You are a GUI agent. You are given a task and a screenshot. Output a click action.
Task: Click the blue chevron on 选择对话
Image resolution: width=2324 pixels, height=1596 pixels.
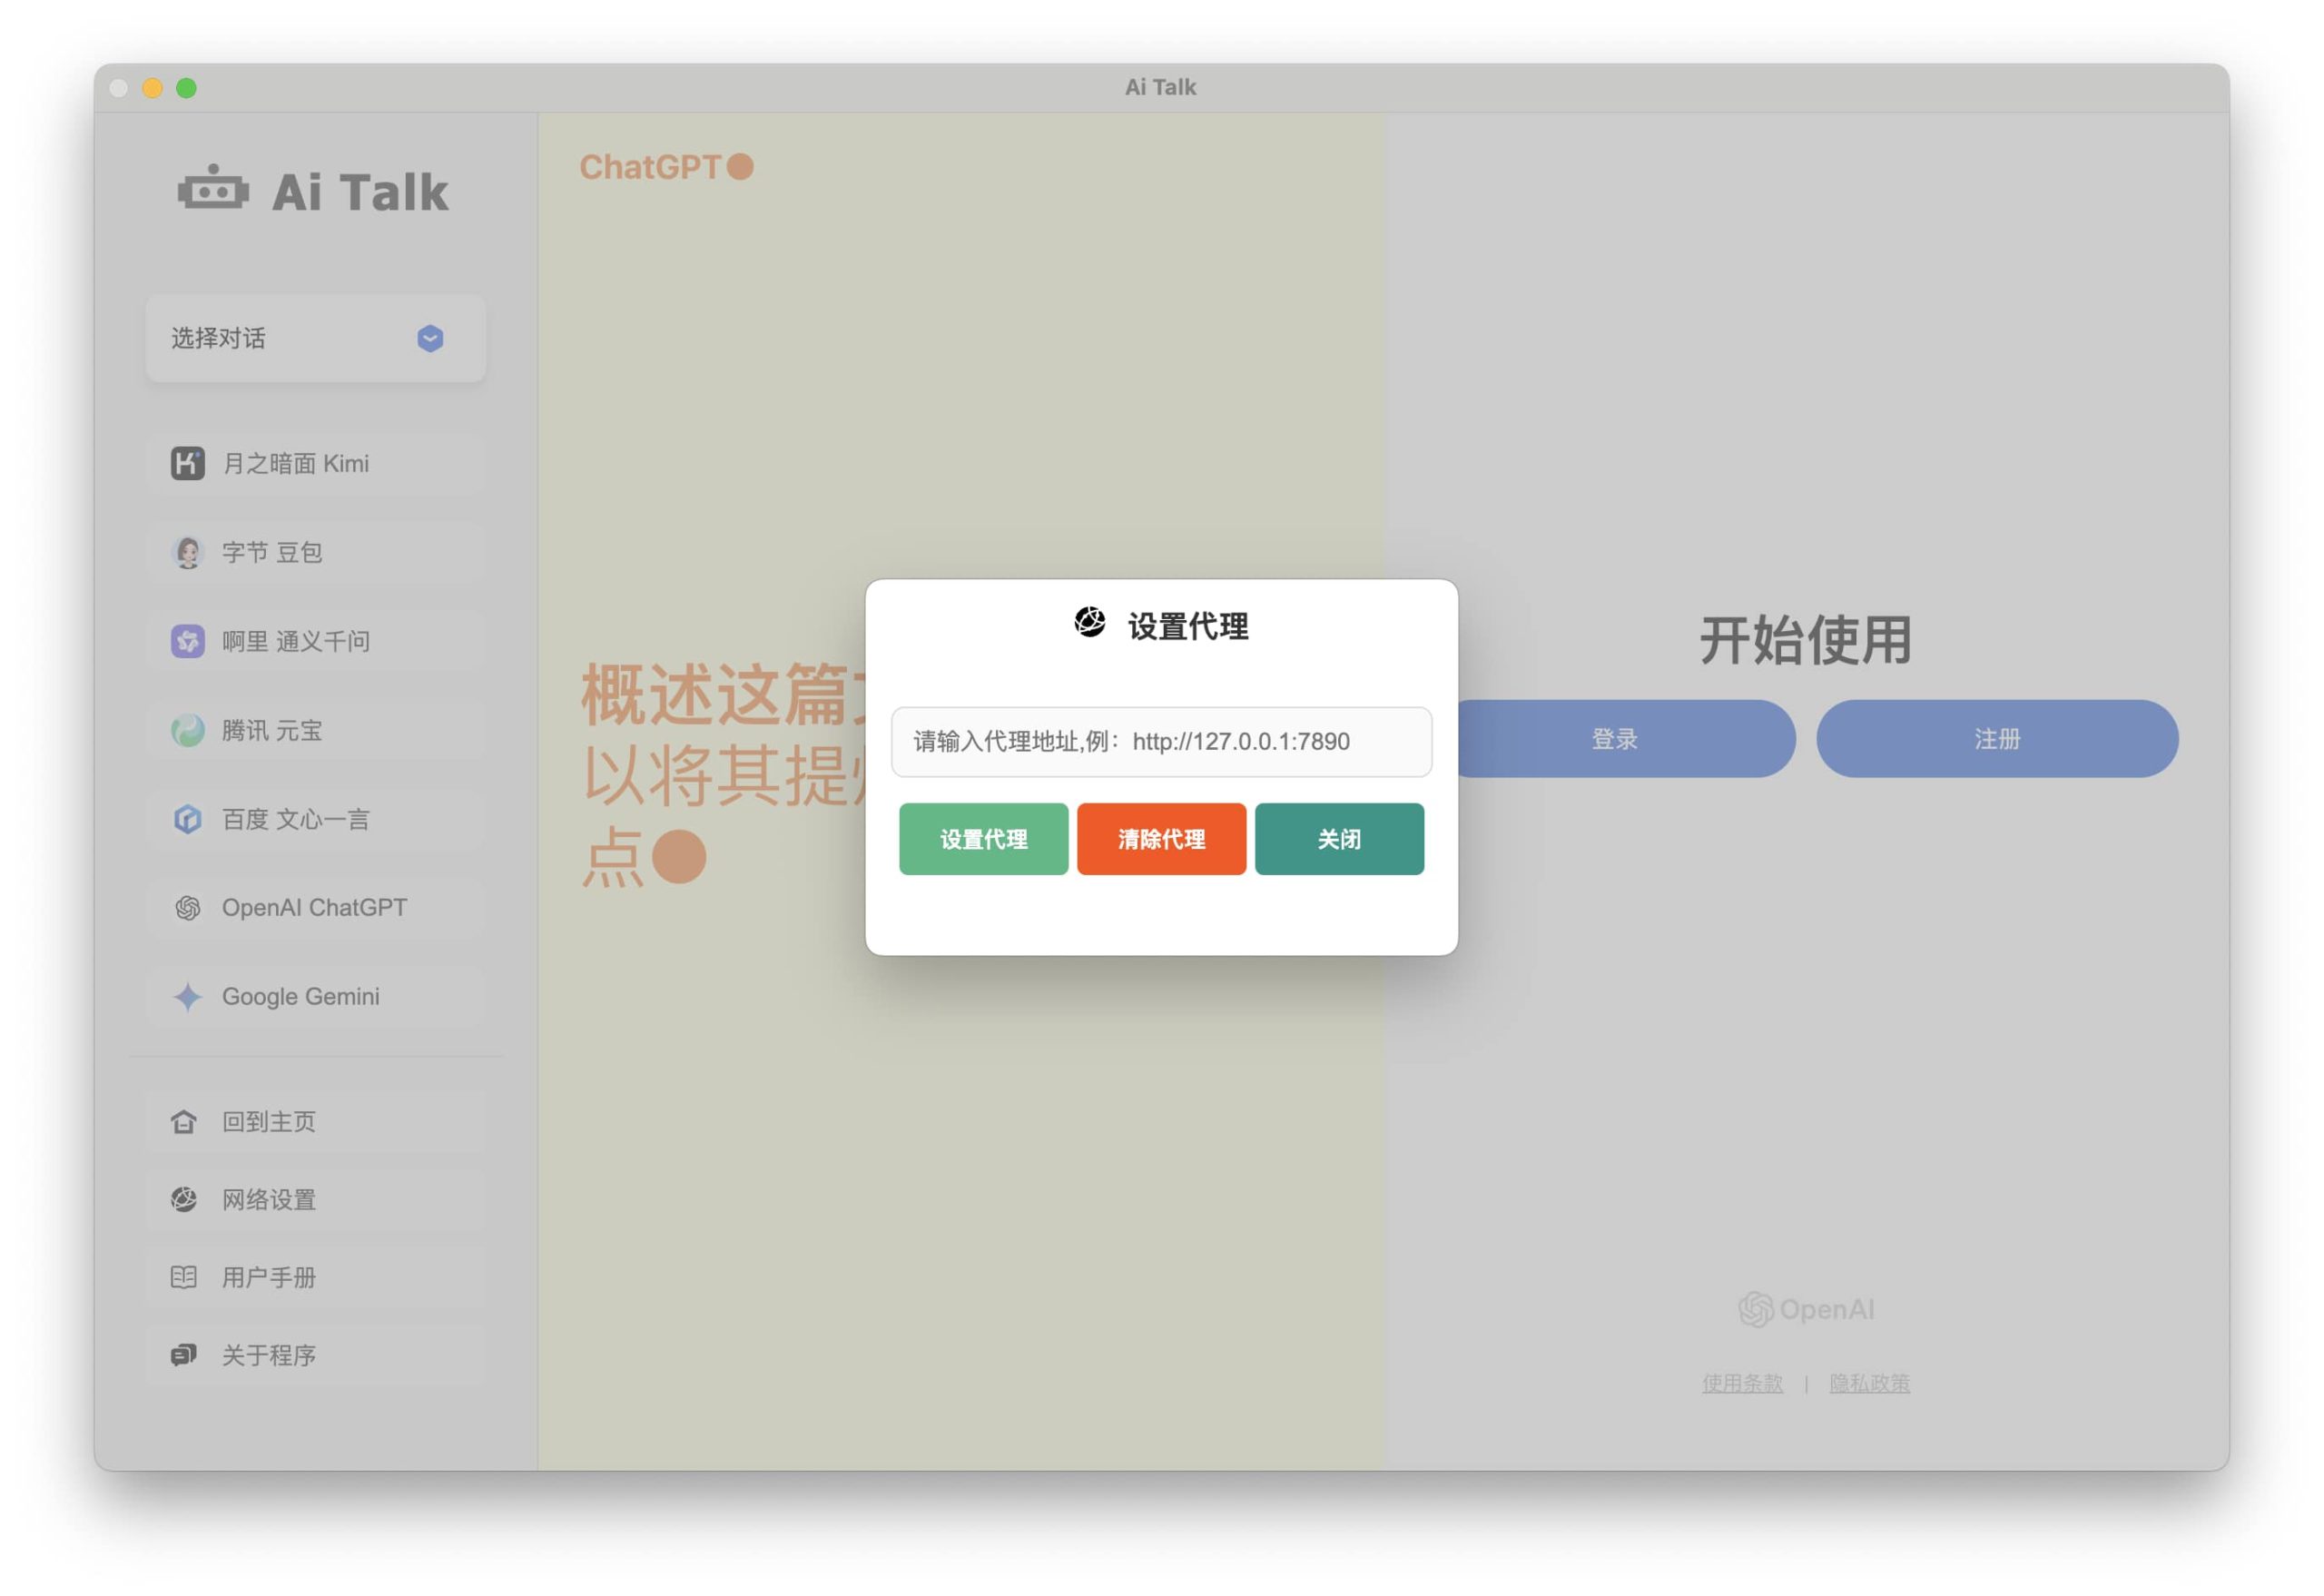coord(430,338)
